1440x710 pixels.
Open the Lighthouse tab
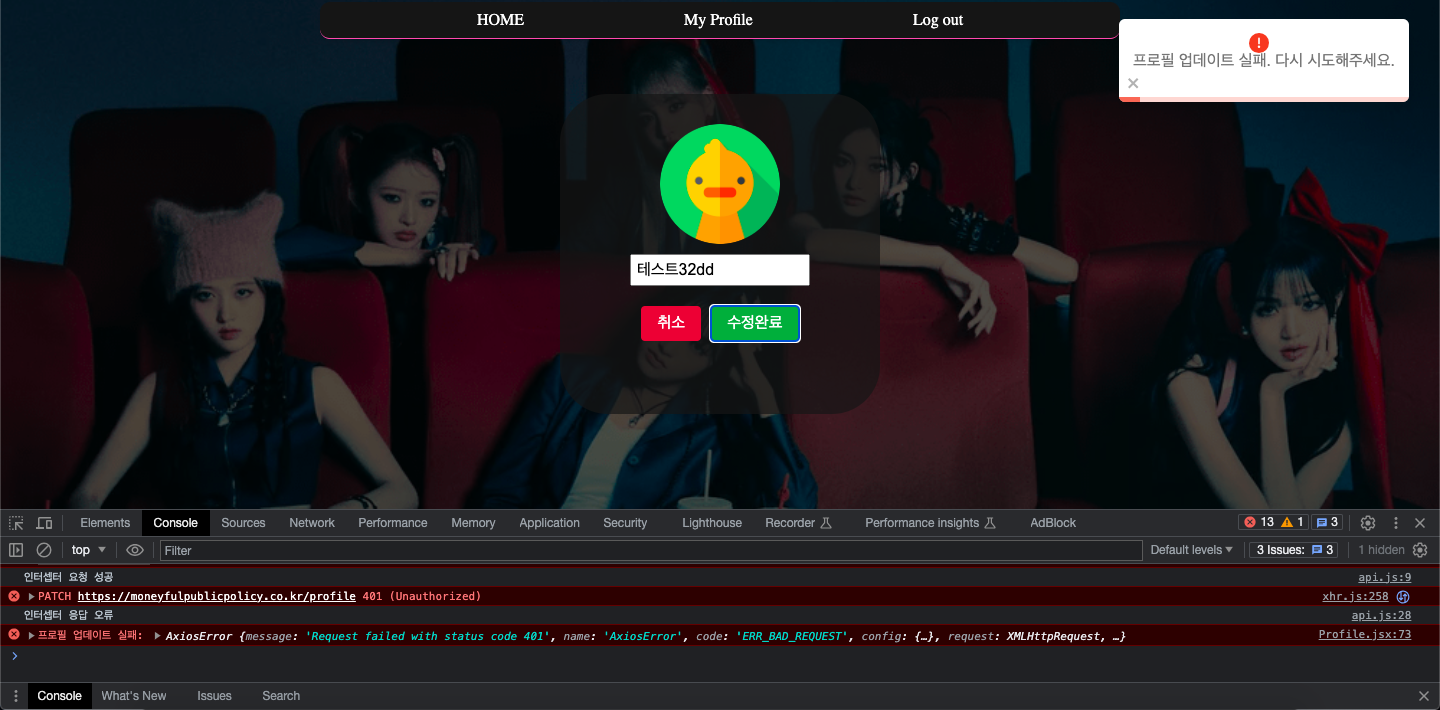pyautogui.click(x=712, y=523)
